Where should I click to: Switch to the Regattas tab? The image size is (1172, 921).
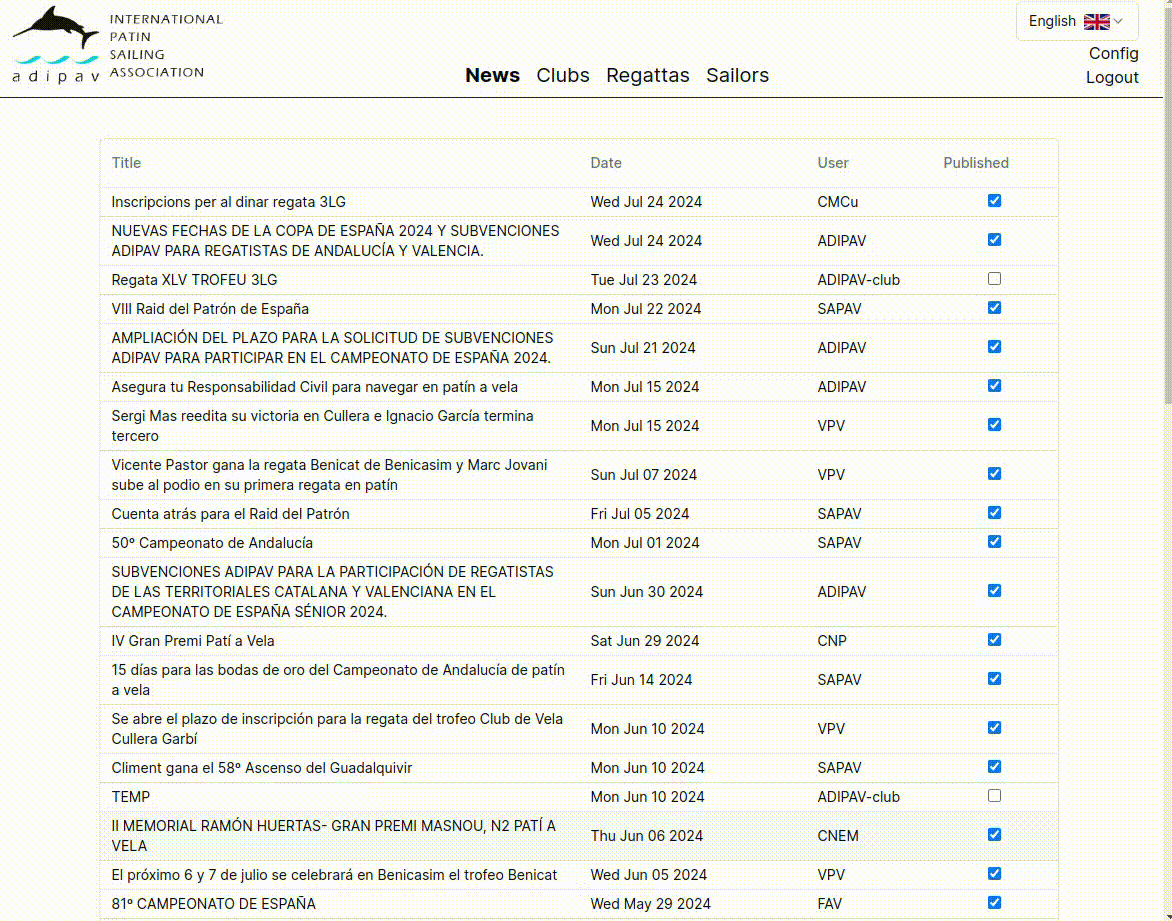[x=647, y=75]
